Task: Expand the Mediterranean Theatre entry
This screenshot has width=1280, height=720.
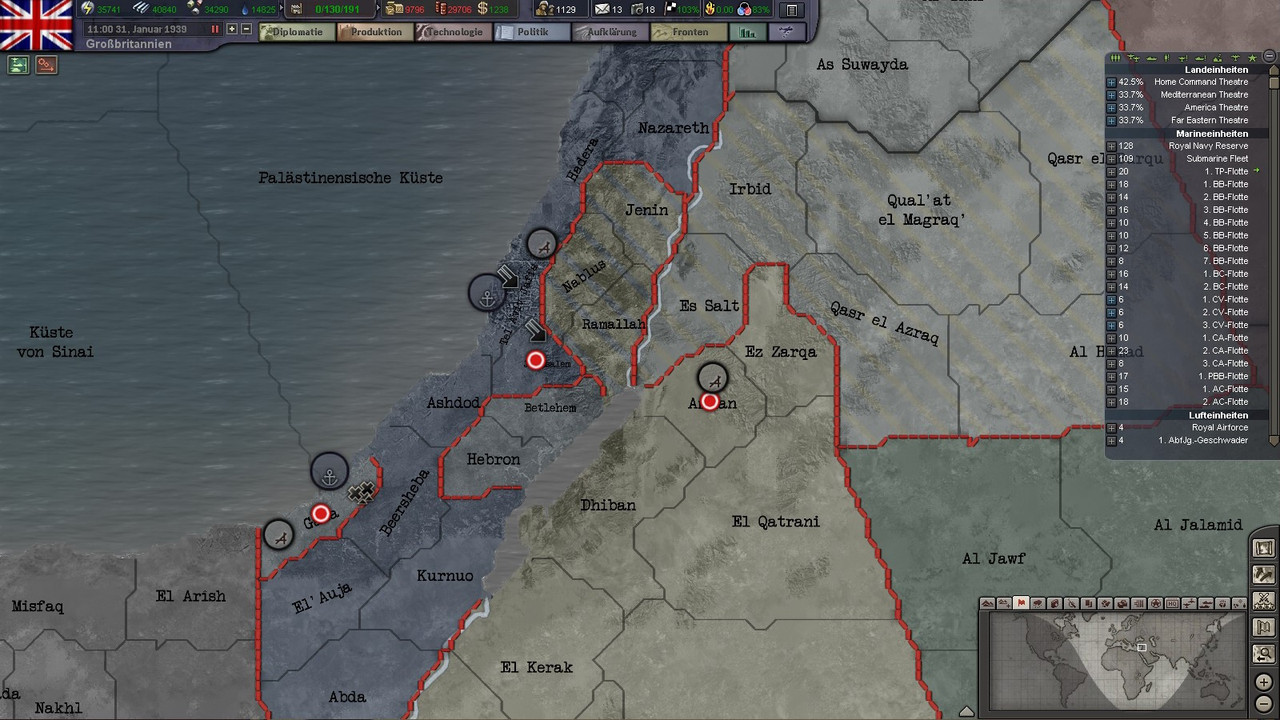Action: click(1111, 95)
